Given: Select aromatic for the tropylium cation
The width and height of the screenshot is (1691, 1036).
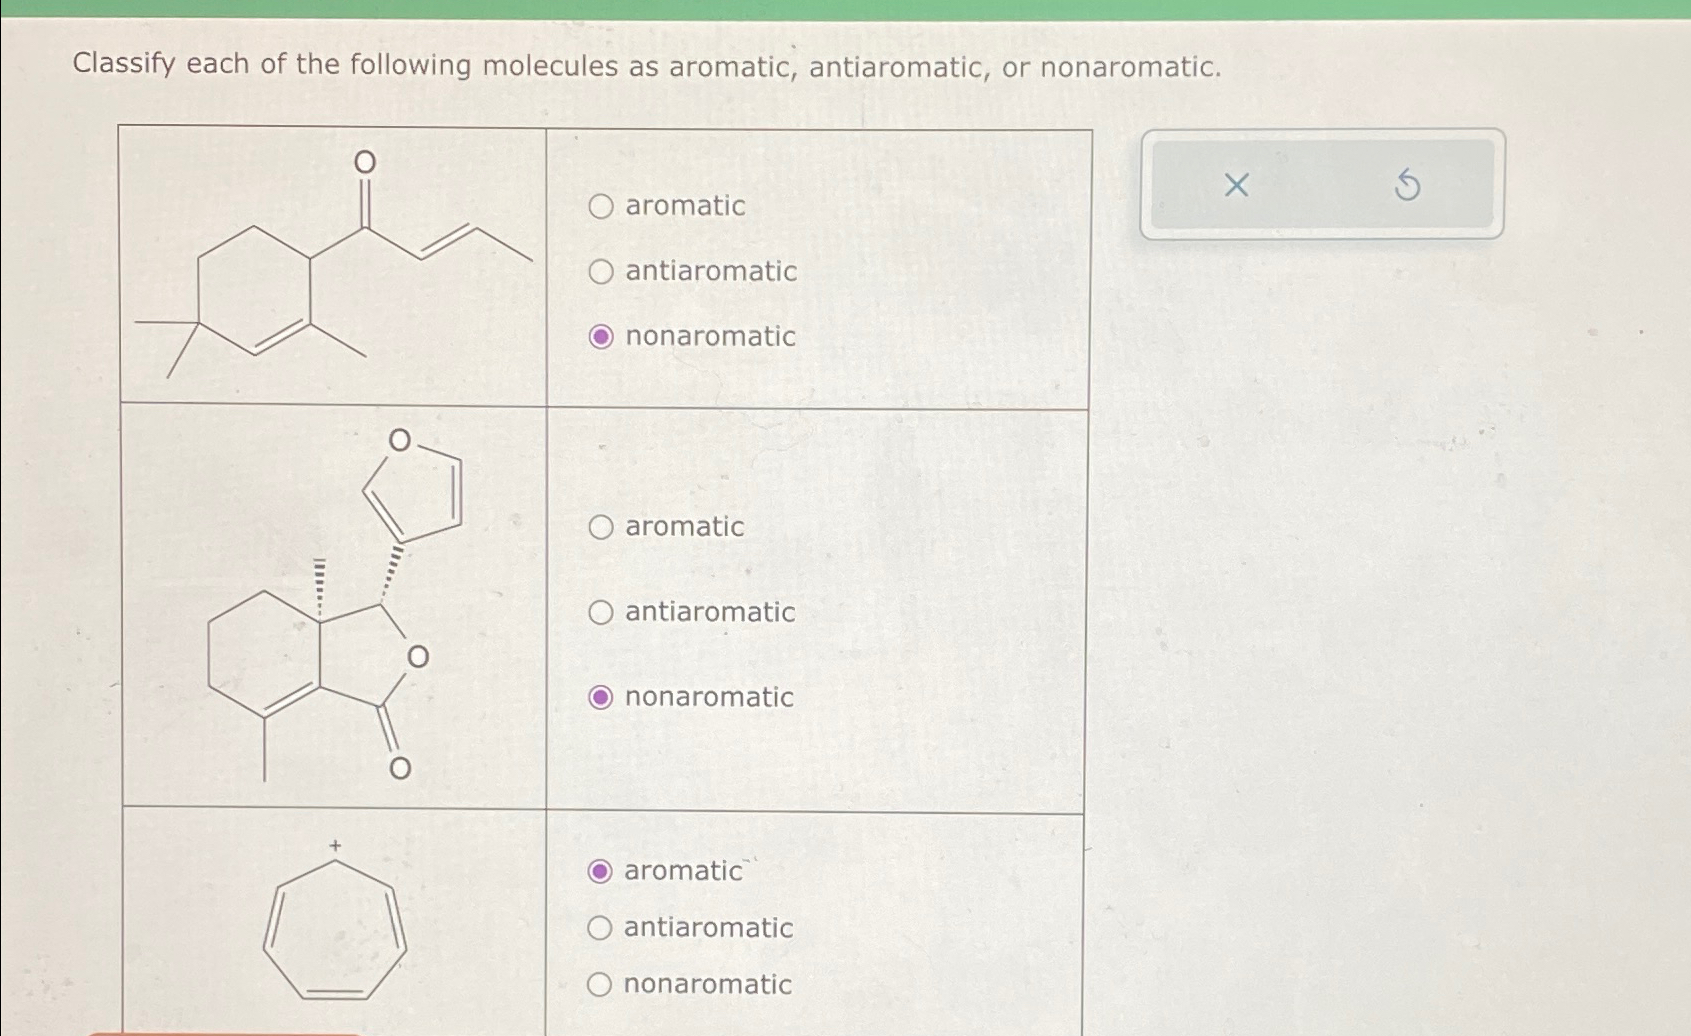Looking at the screenshot, I should click(601, 872).
